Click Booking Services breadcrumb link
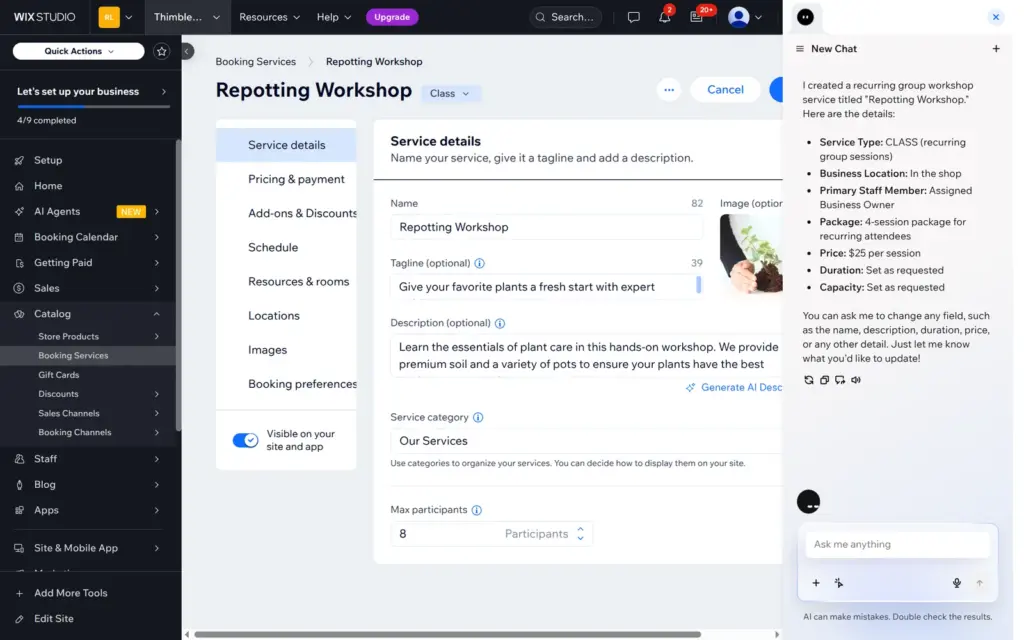Viewport: 1024px width, 640px height. [255, 61]
